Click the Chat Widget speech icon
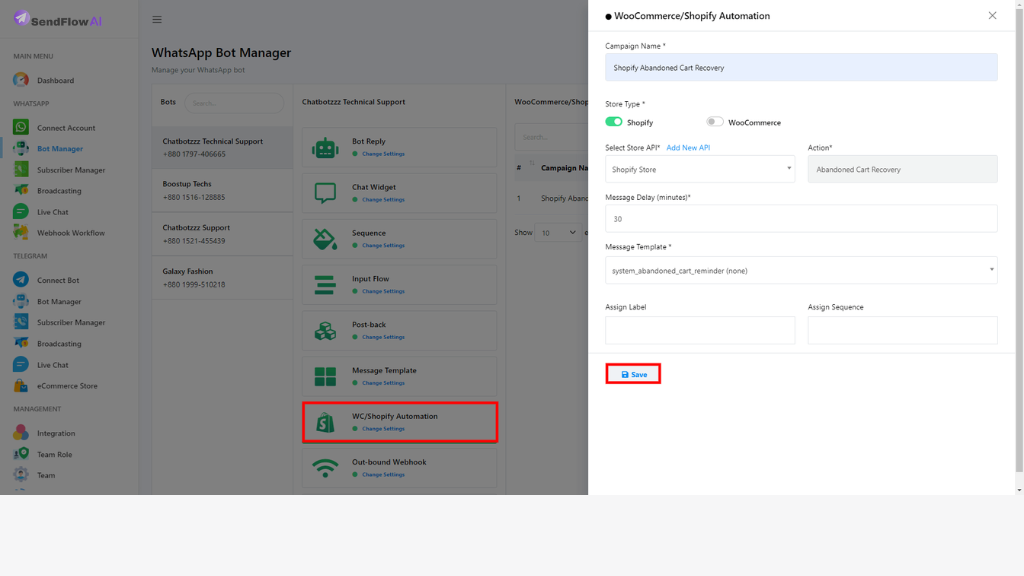Viewport: 1024px width, 576px height. [x=325, y=193]
